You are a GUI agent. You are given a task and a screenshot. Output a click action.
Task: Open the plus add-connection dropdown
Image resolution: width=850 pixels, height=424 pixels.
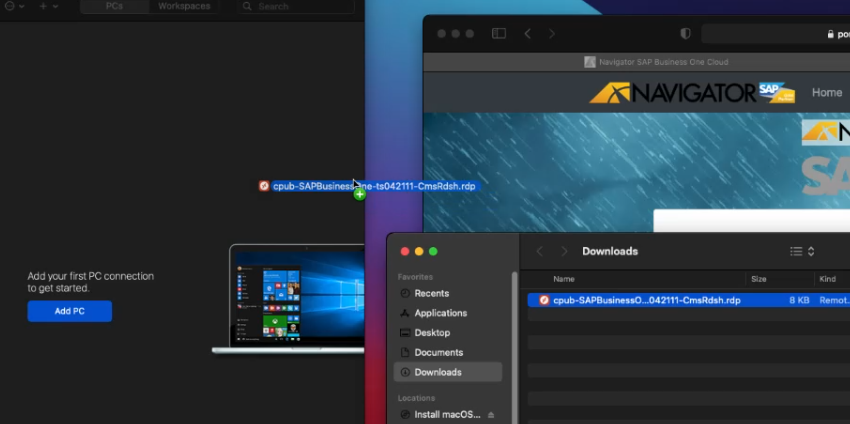pos(48,7)
